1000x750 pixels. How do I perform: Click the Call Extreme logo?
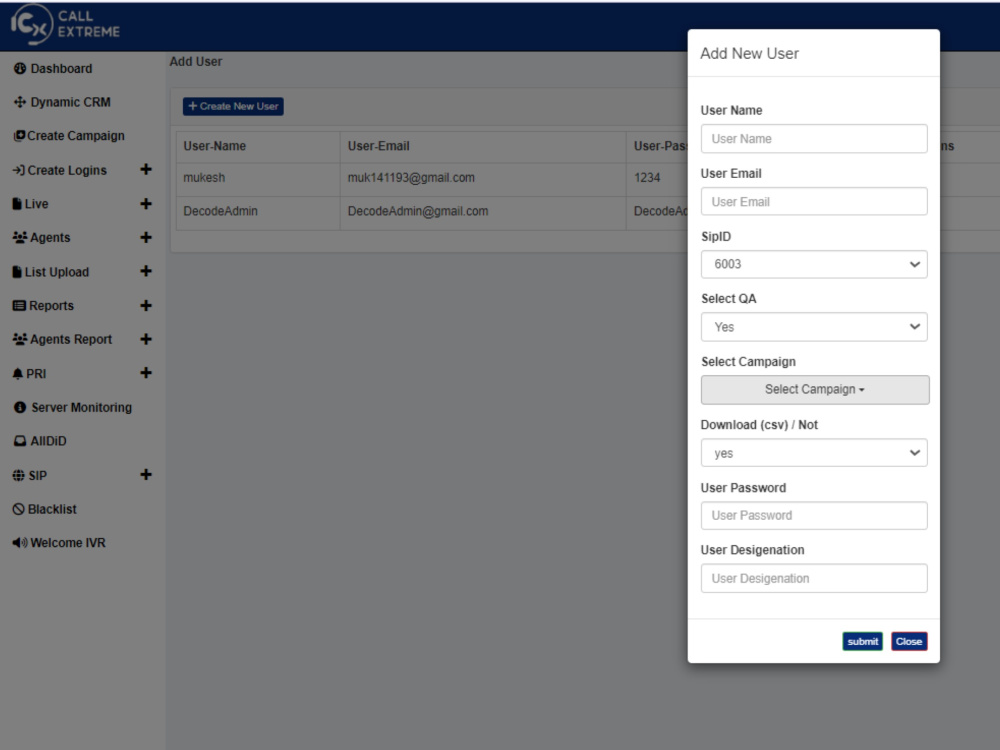click(x=65, y=24)
